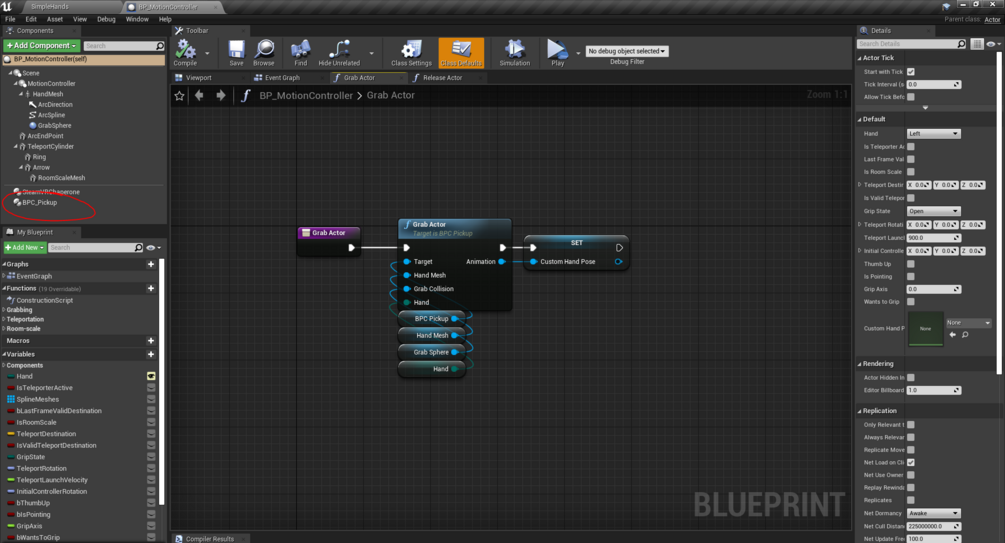This screenshot has width=1005, height=543.
Task: Switch to the Release Actor tab
Action: 442,78
